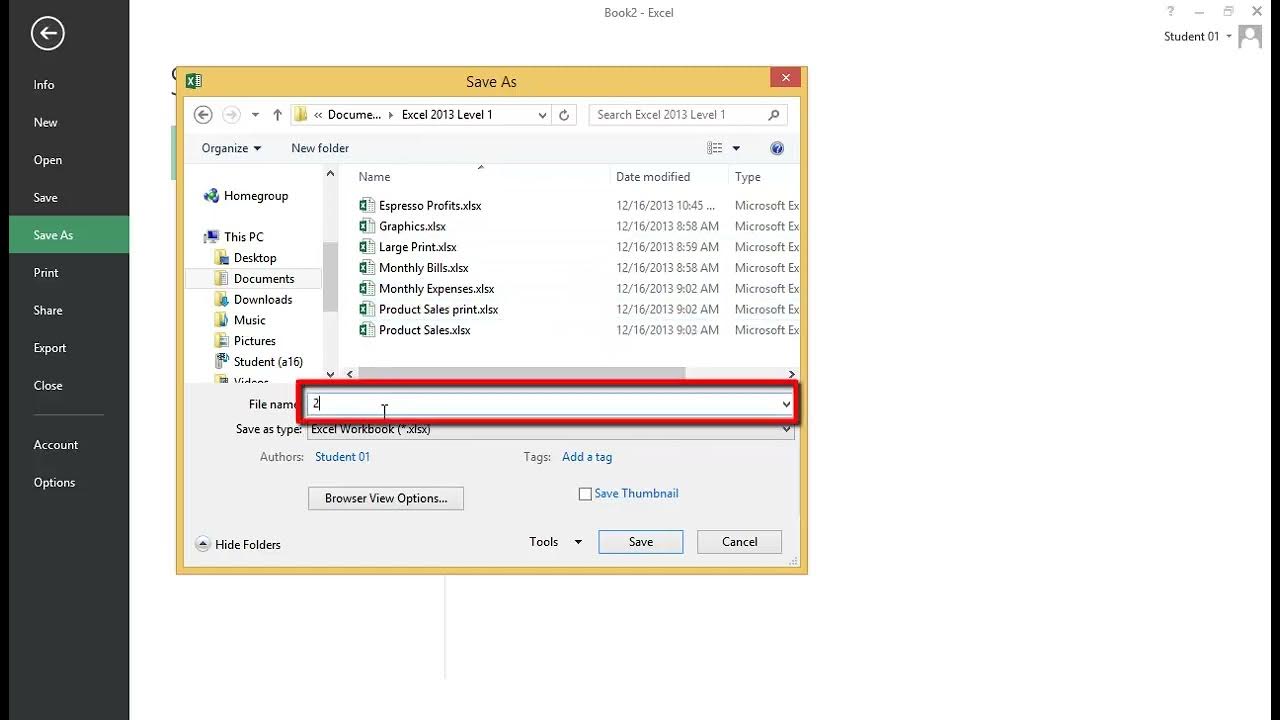
Task: Open the Music folder in navigation pane
Action: pyautogui.click(x=240, y=320)
